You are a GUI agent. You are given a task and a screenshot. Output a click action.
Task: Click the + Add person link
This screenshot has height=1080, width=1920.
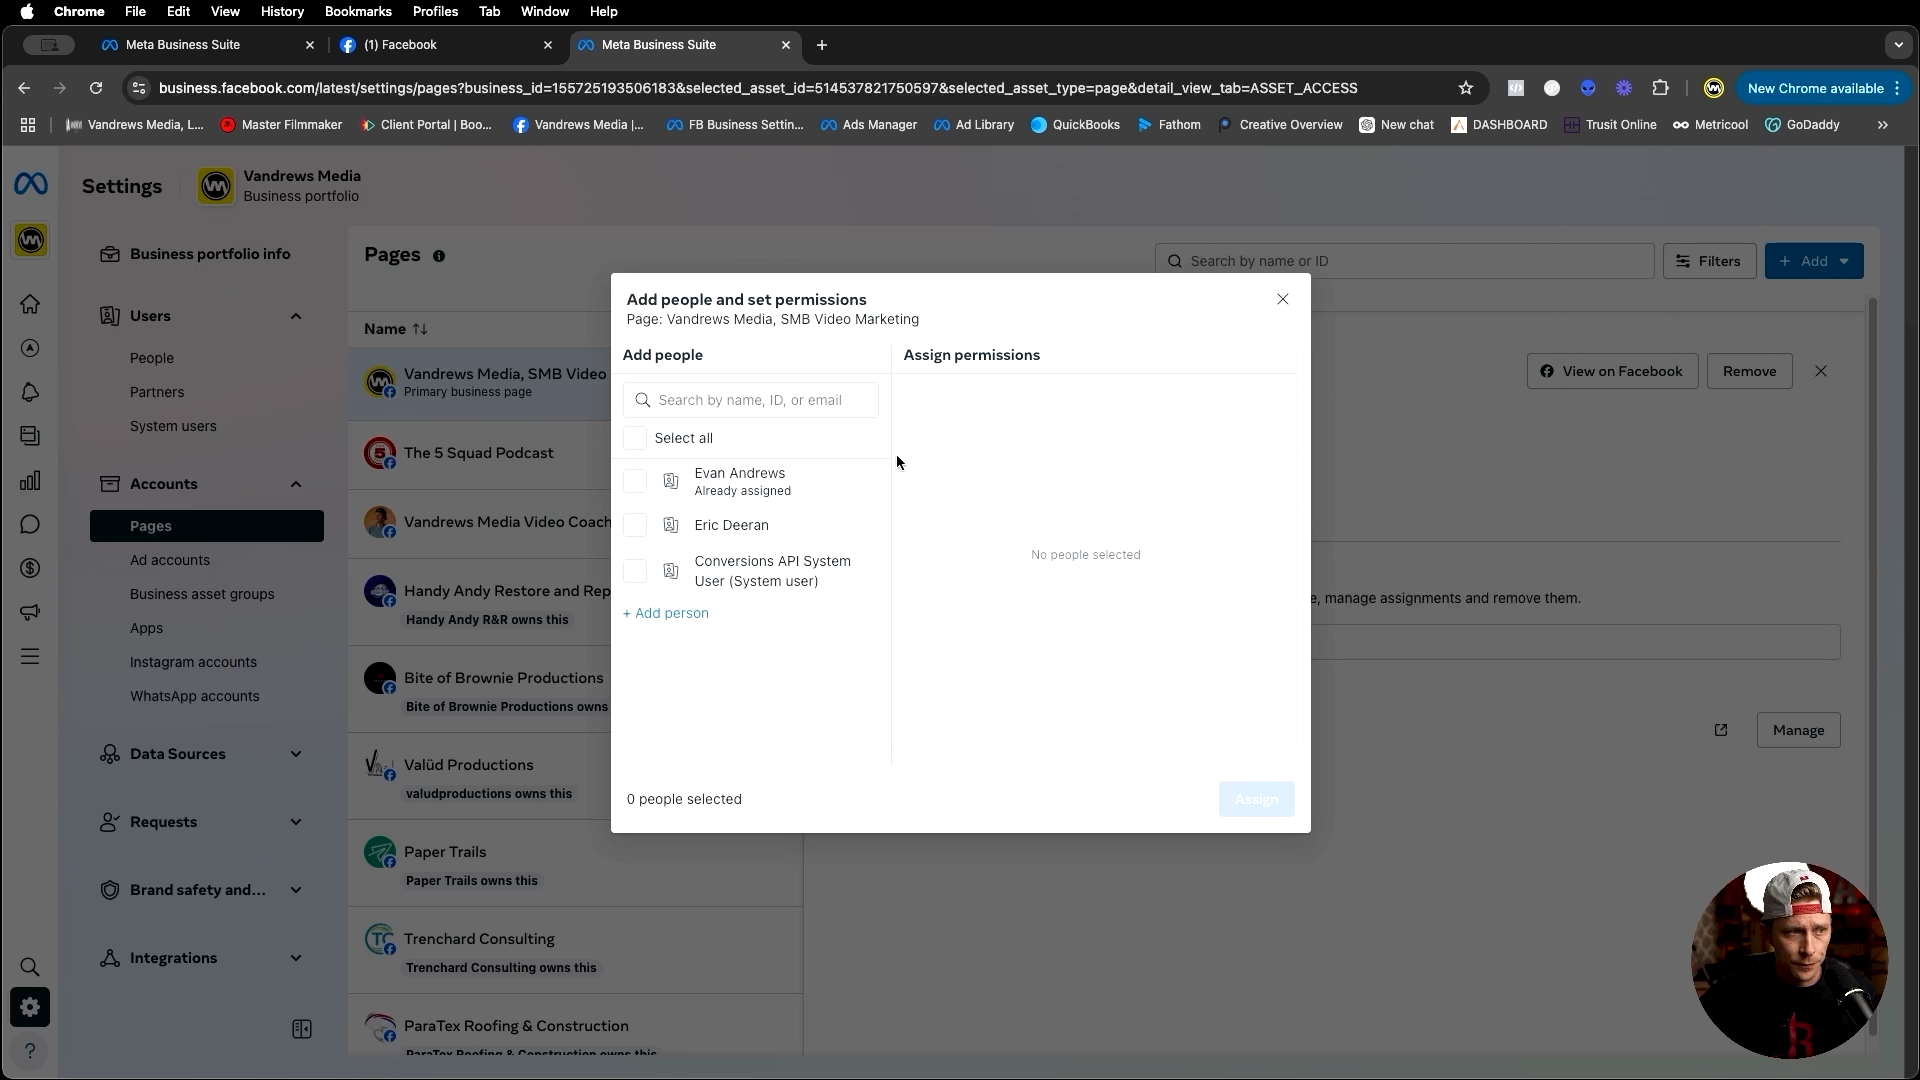click(x=666, y=613)
